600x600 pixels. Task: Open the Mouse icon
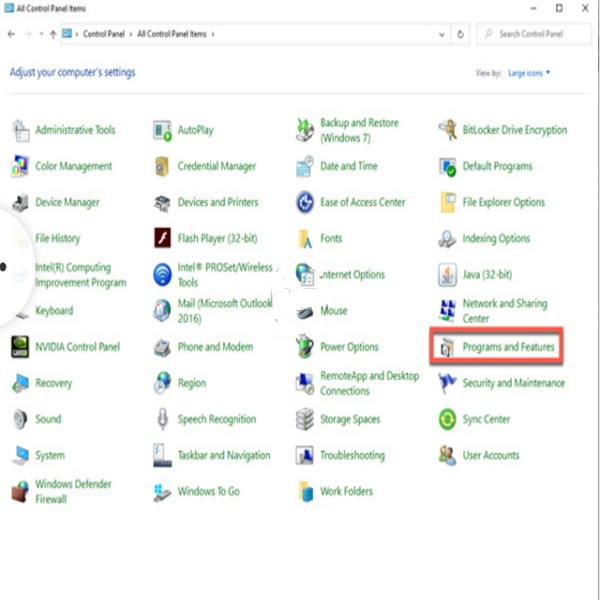(x=305, y=312)
